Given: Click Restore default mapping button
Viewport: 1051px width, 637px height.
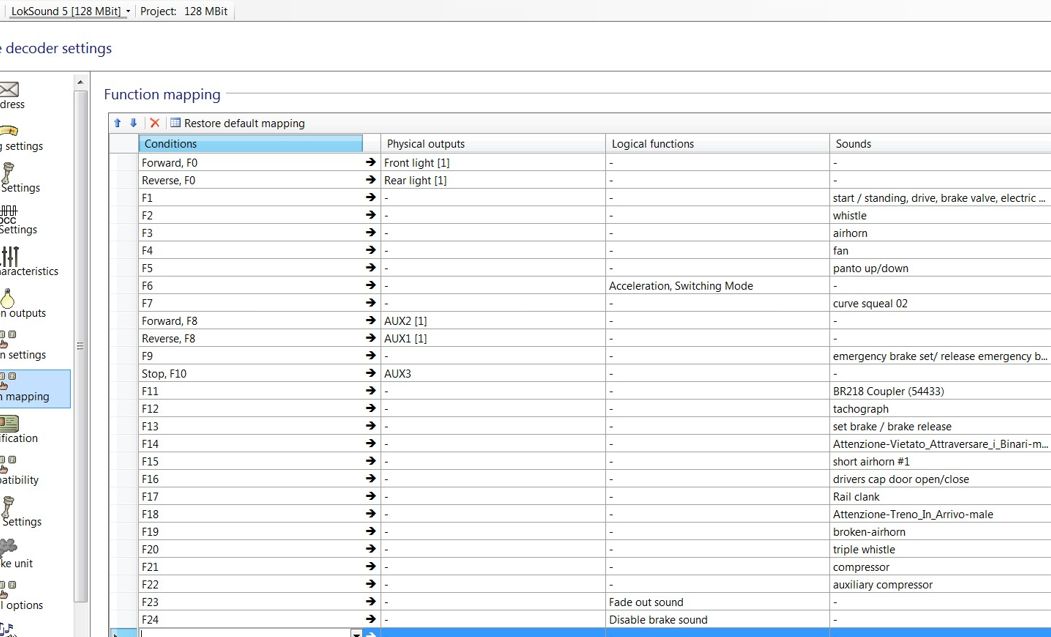Looking at the screenshot, I should (x=237, y=123).
